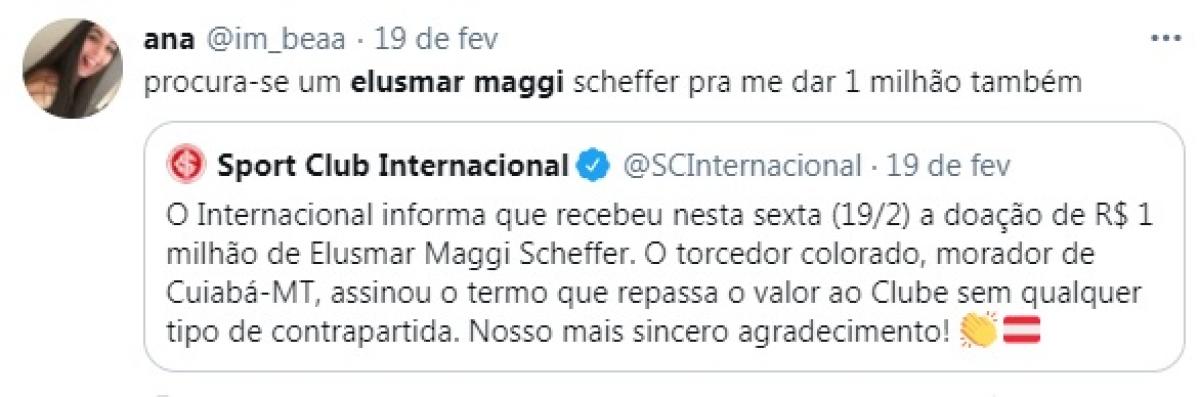Open quoted tweet via its 19 de fev date
This screenshot has width=1200, height=397.
[x=948, y=164]
